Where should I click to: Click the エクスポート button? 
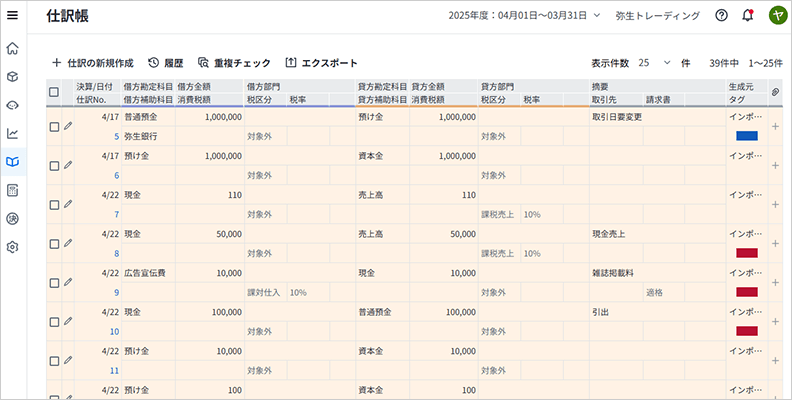pos(321,62)
